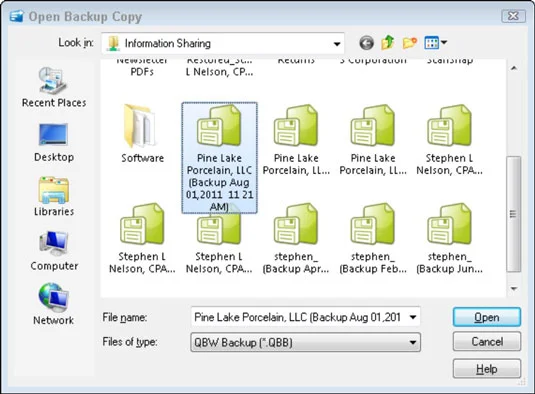Select stephen_ Backup Apr file
Image resolution: width=535 pixels, height=394 pixels.
coord(296,239)
